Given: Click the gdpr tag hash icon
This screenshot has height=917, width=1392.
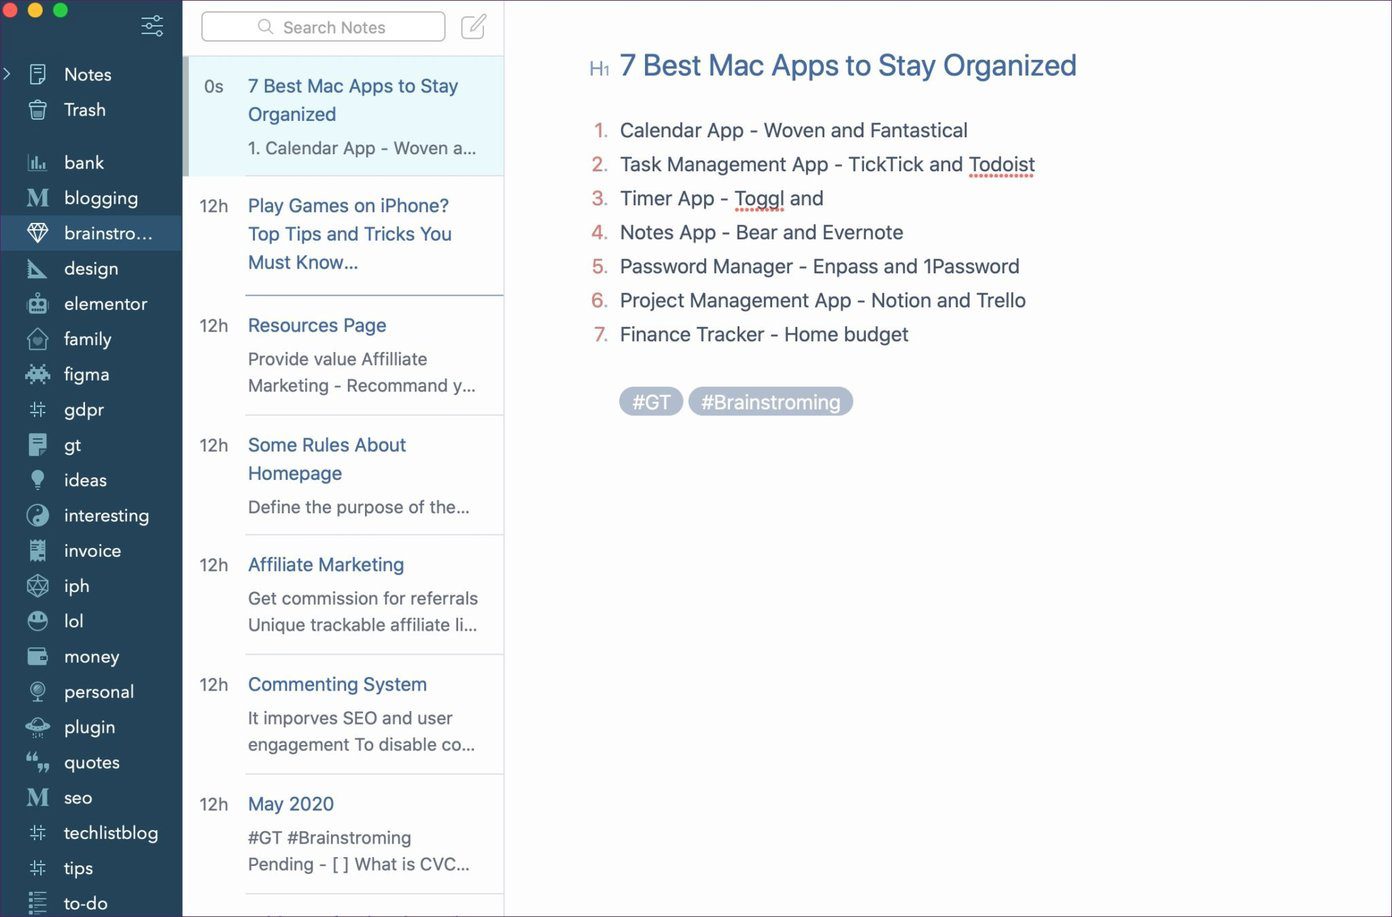Looking at the screenshot, I should [38, 409].
